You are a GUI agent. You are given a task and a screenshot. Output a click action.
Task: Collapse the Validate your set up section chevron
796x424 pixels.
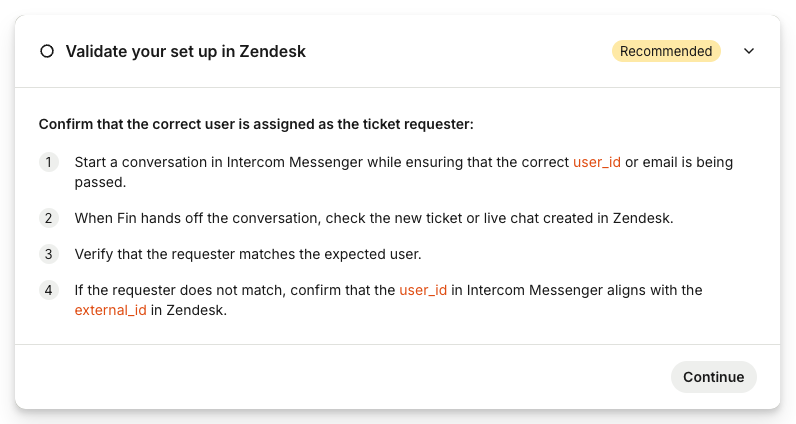(x=749, y=51)
